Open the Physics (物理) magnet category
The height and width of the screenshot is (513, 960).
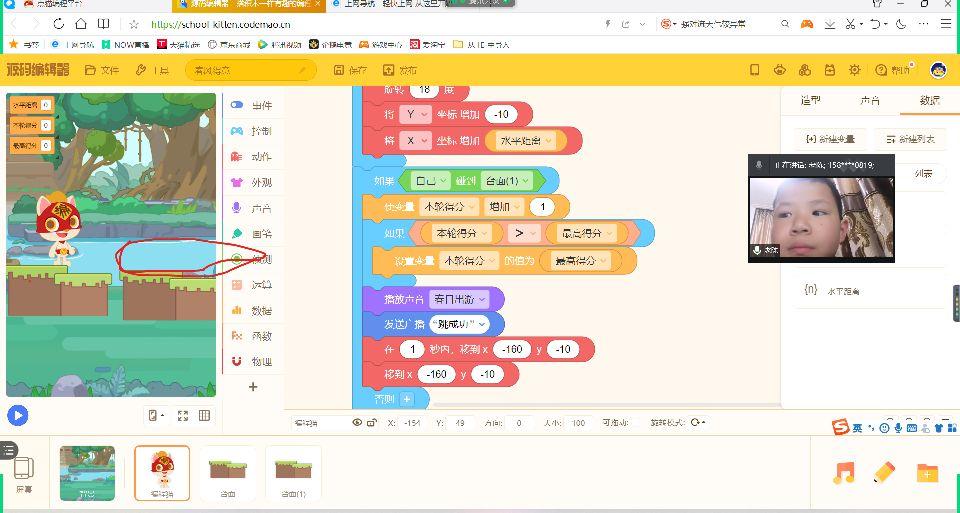pyautogui.click(x=251, y=361)
